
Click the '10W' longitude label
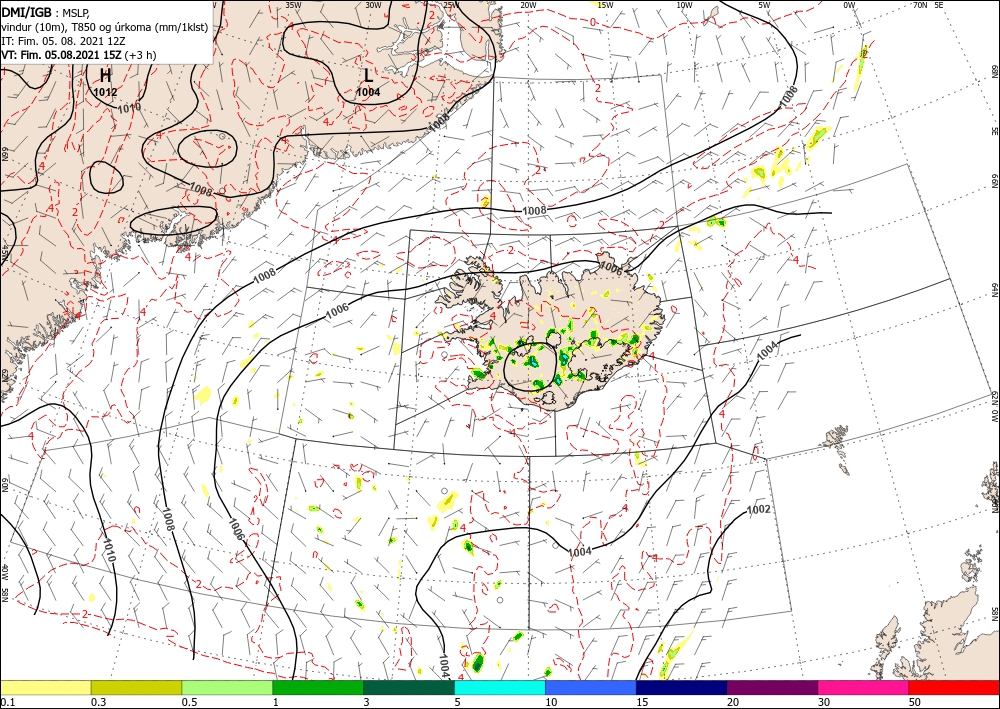pos(684,5)
